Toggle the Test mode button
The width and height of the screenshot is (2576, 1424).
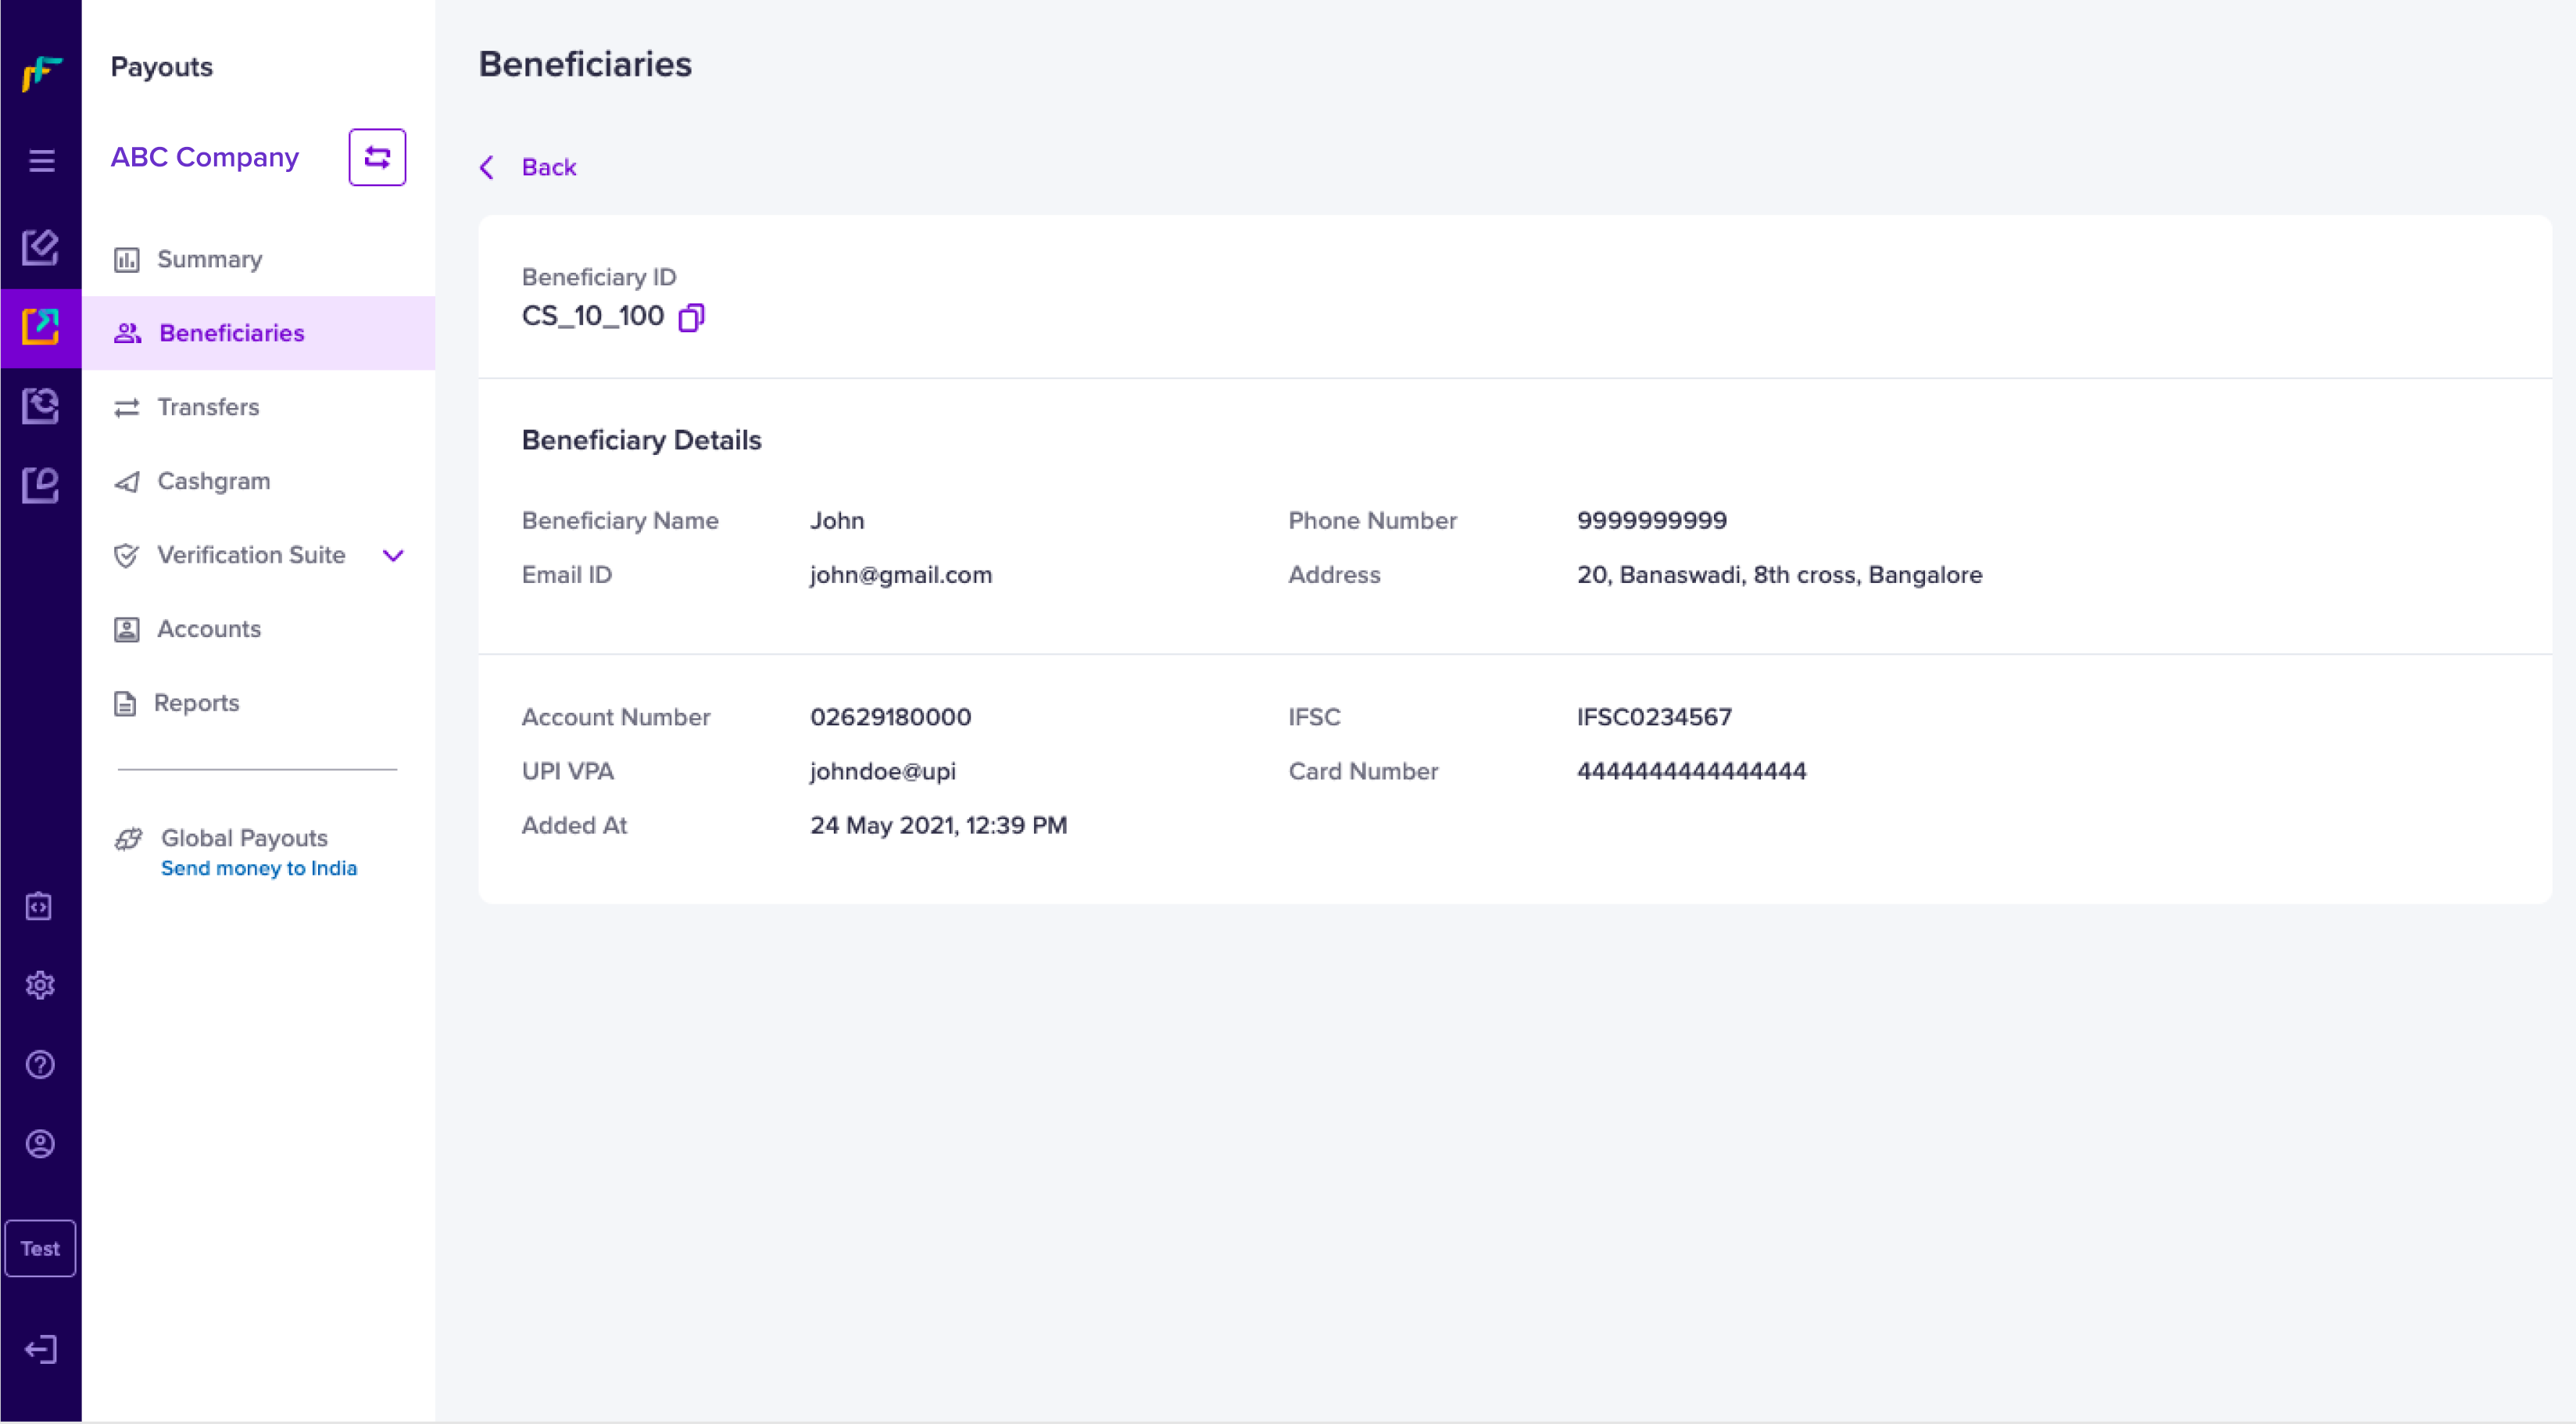pyautogui.click(x=40, y=1248)
